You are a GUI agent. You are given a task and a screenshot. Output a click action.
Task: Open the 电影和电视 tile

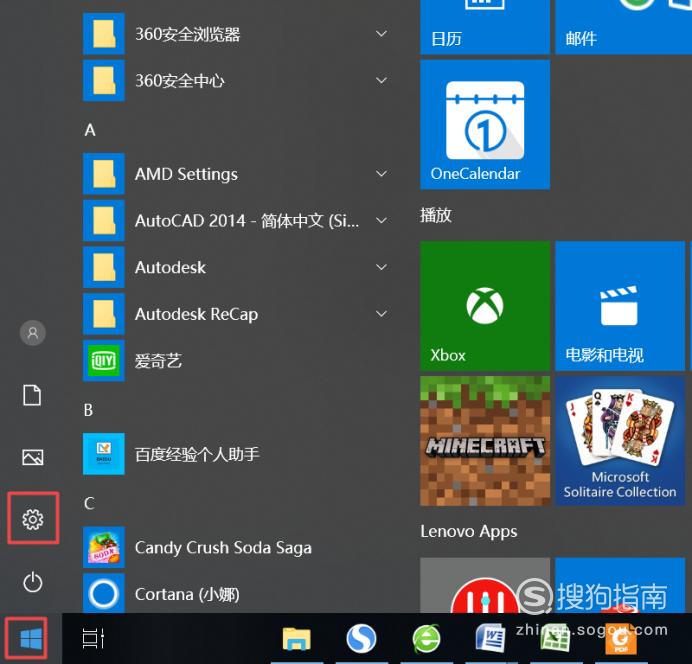click(620, 306)
